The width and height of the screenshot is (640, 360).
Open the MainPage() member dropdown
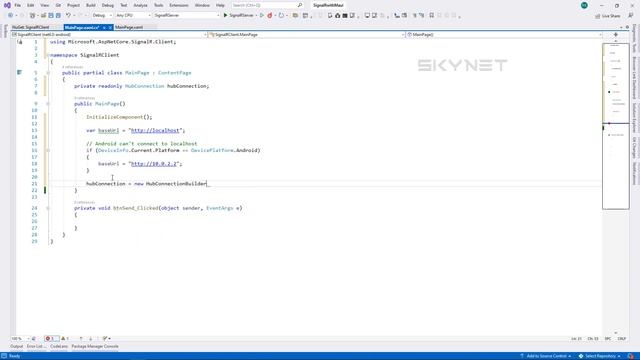[504, 35]
